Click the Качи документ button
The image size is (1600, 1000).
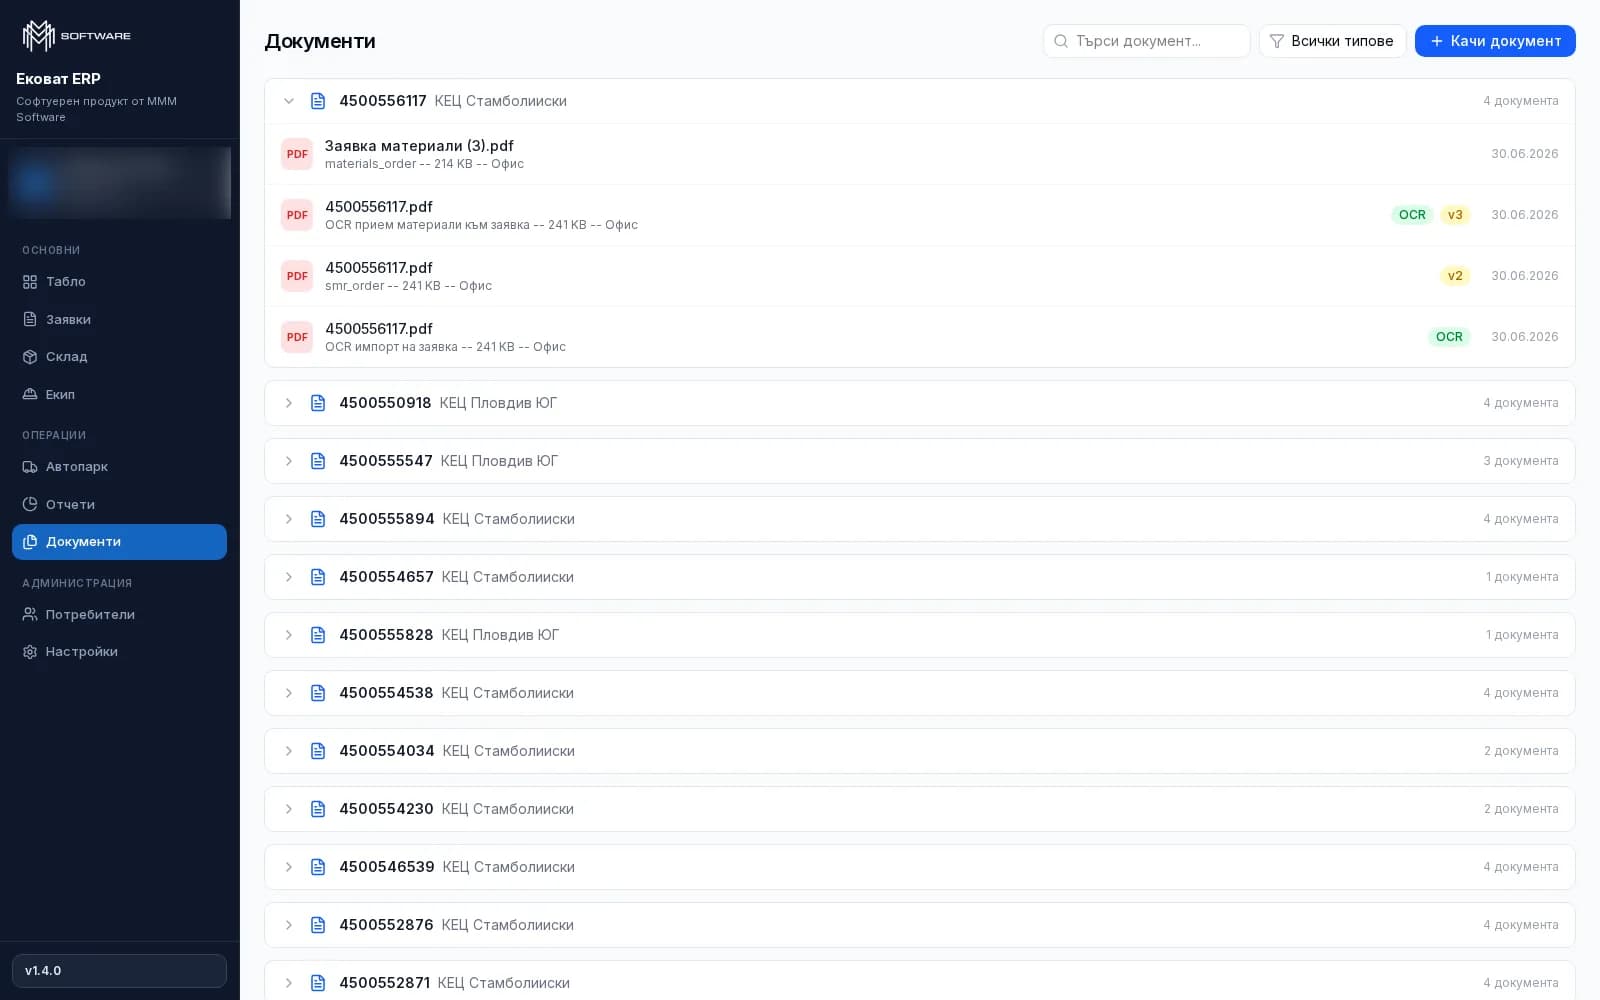[1495, 41]
